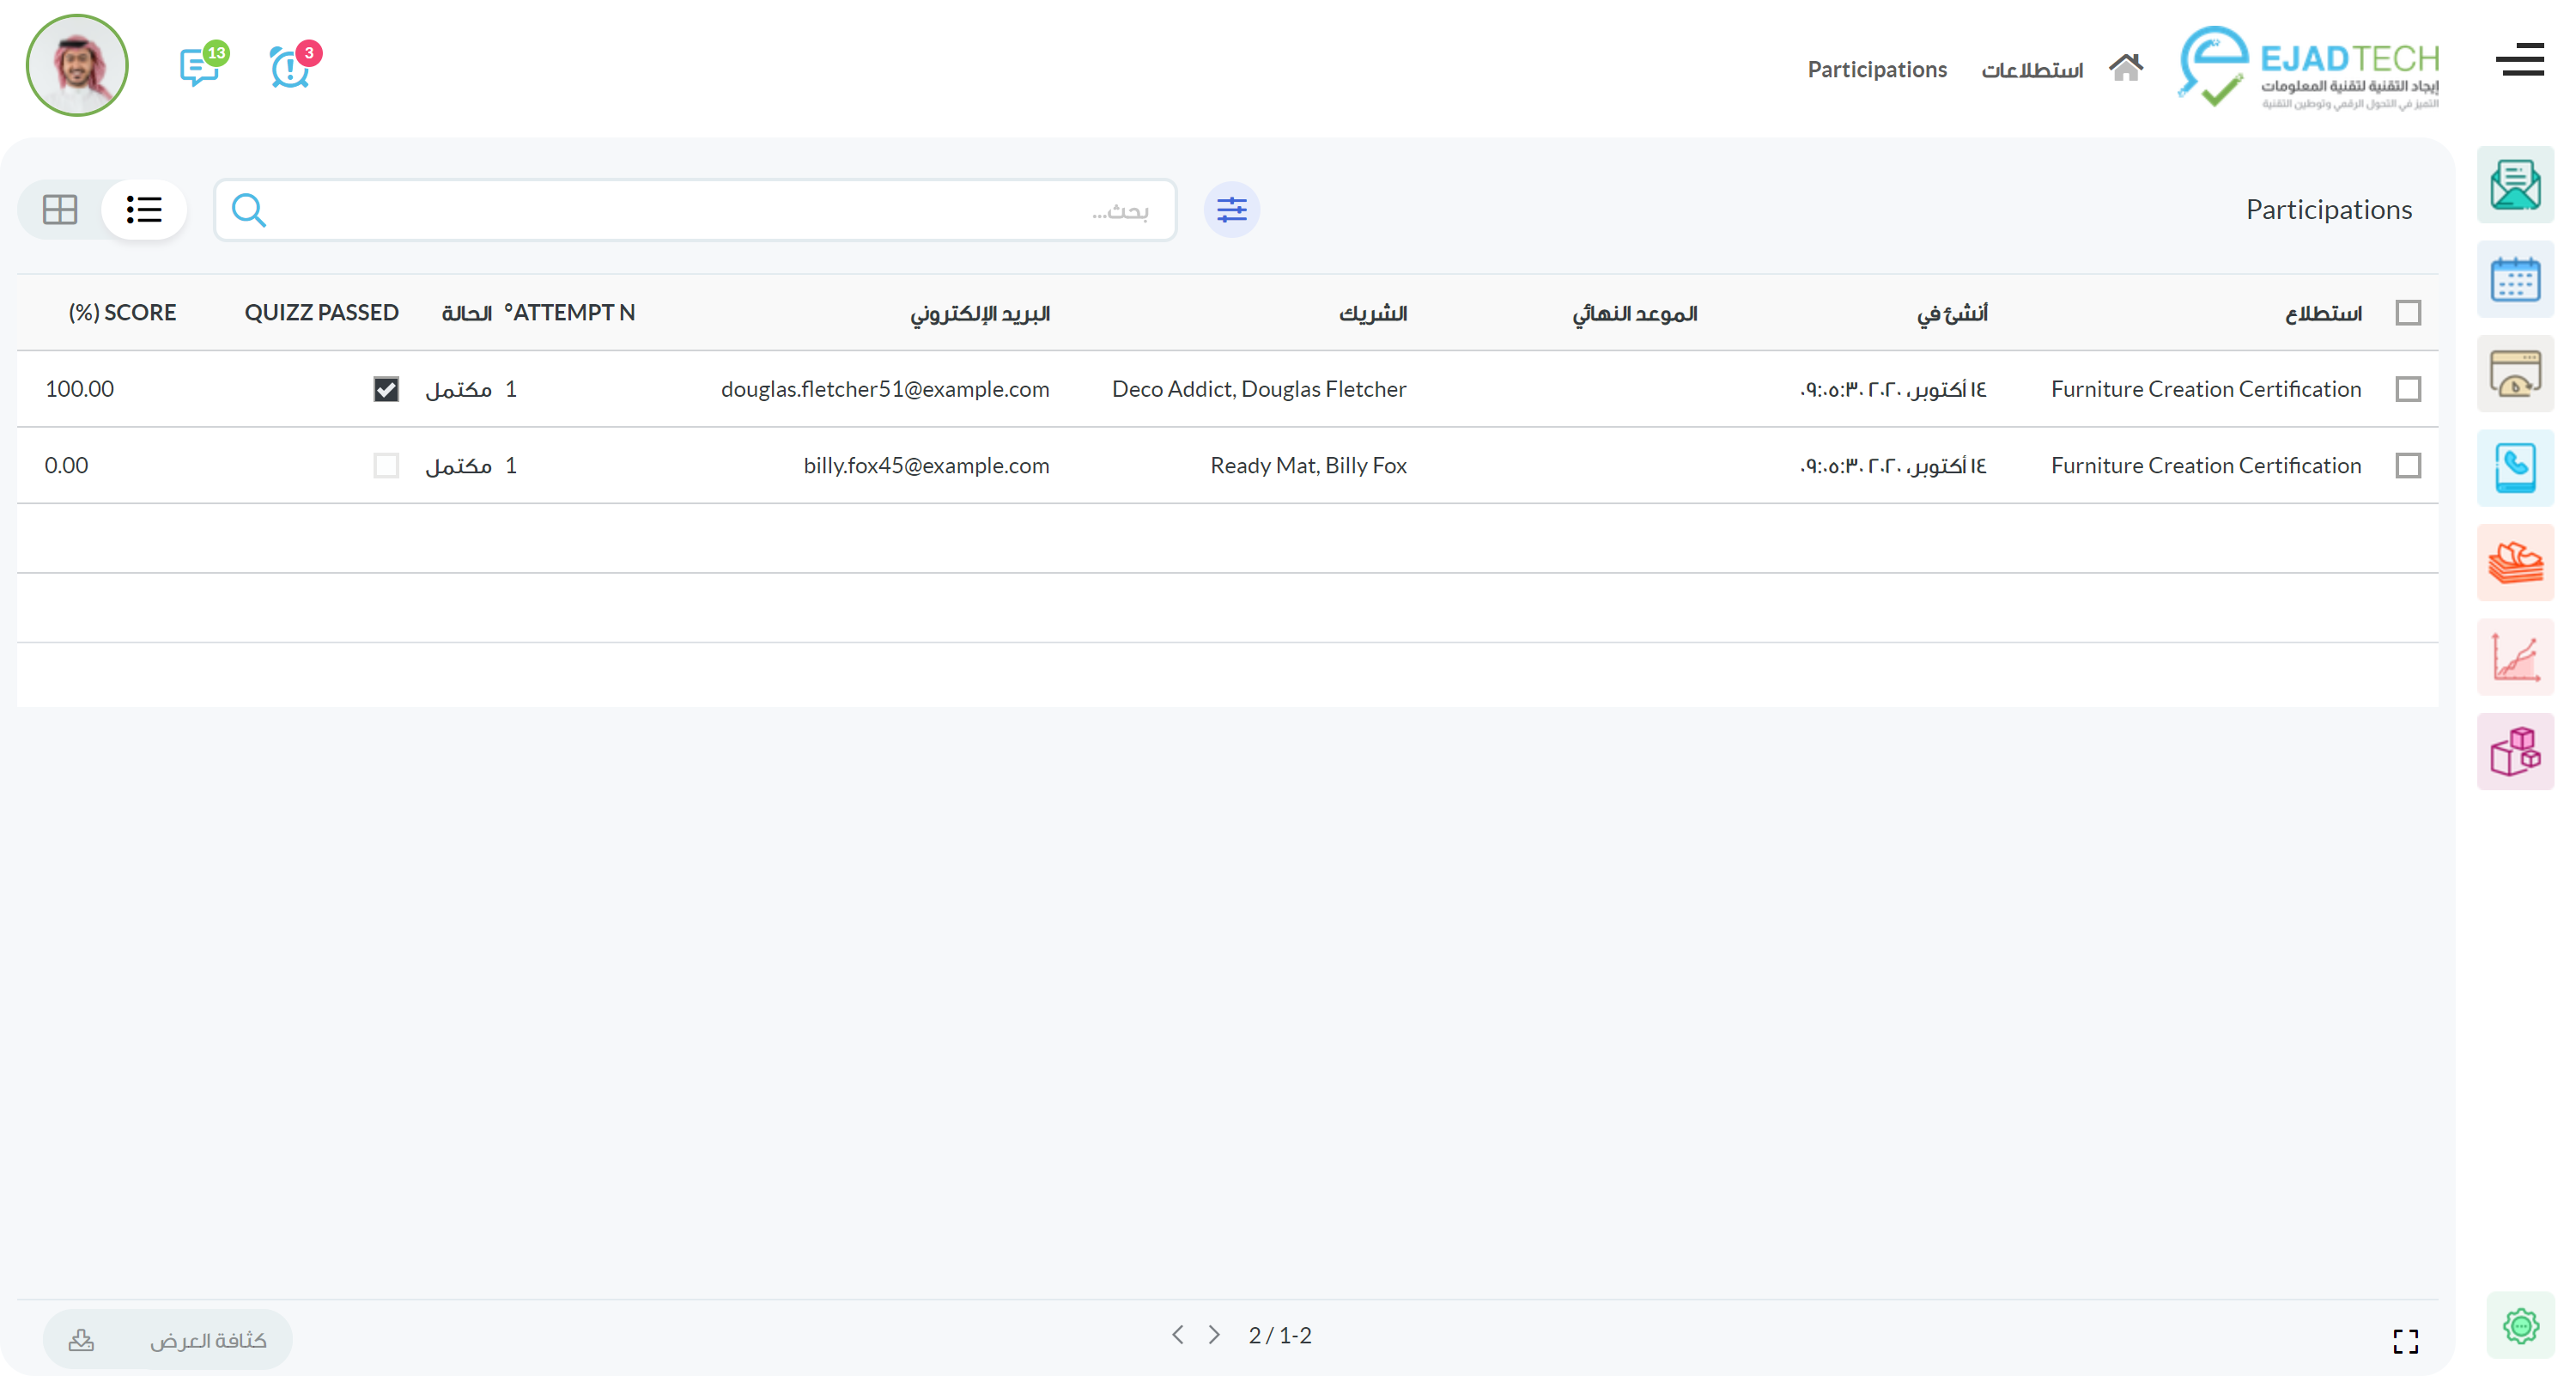Open the calendar app in sidebar

click(x=2515, y=280)
